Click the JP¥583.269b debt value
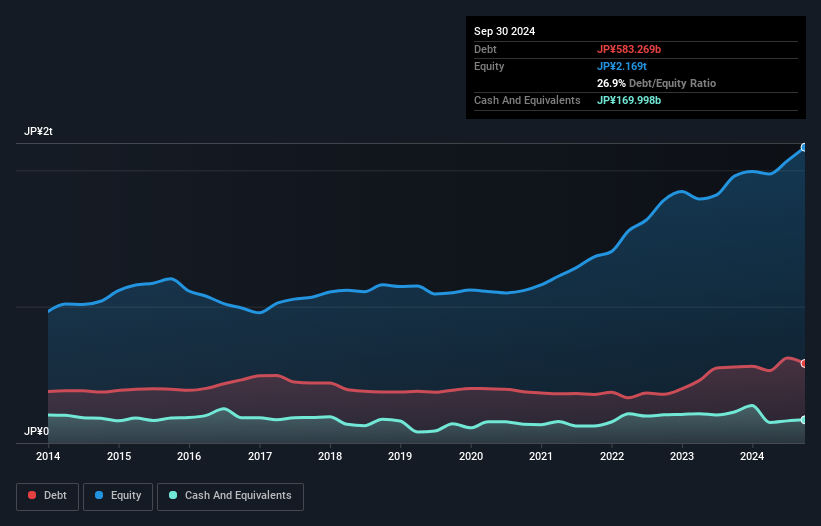 pos(629,49)
